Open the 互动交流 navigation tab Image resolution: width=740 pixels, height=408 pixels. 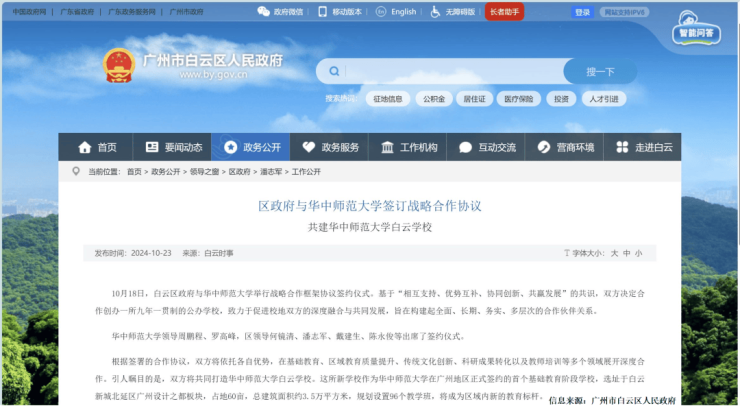point(486,147)
